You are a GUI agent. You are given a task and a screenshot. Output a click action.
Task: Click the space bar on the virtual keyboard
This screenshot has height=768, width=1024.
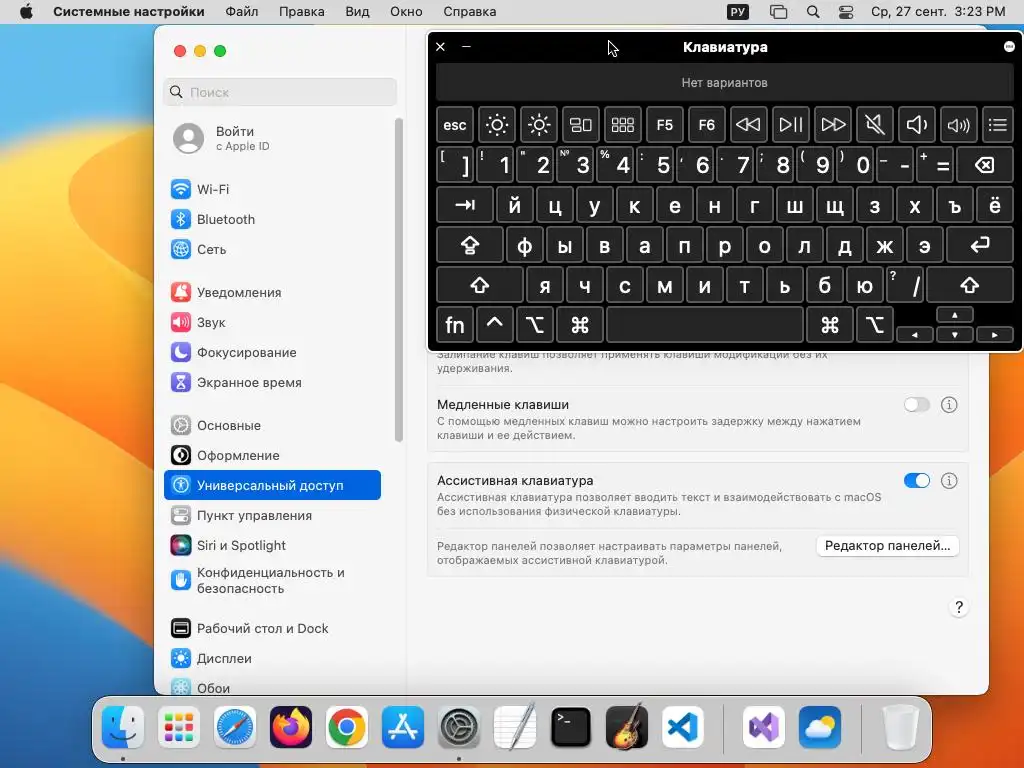[x=705, y=325]
